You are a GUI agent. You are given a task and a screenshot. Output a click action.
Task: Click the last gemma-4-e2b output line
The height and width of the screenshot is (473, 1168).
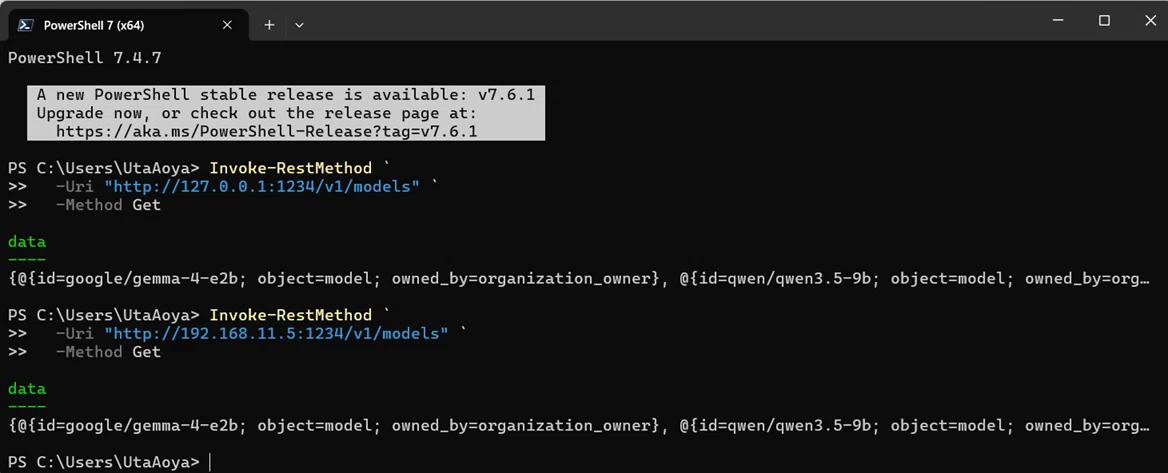point(580,425)
